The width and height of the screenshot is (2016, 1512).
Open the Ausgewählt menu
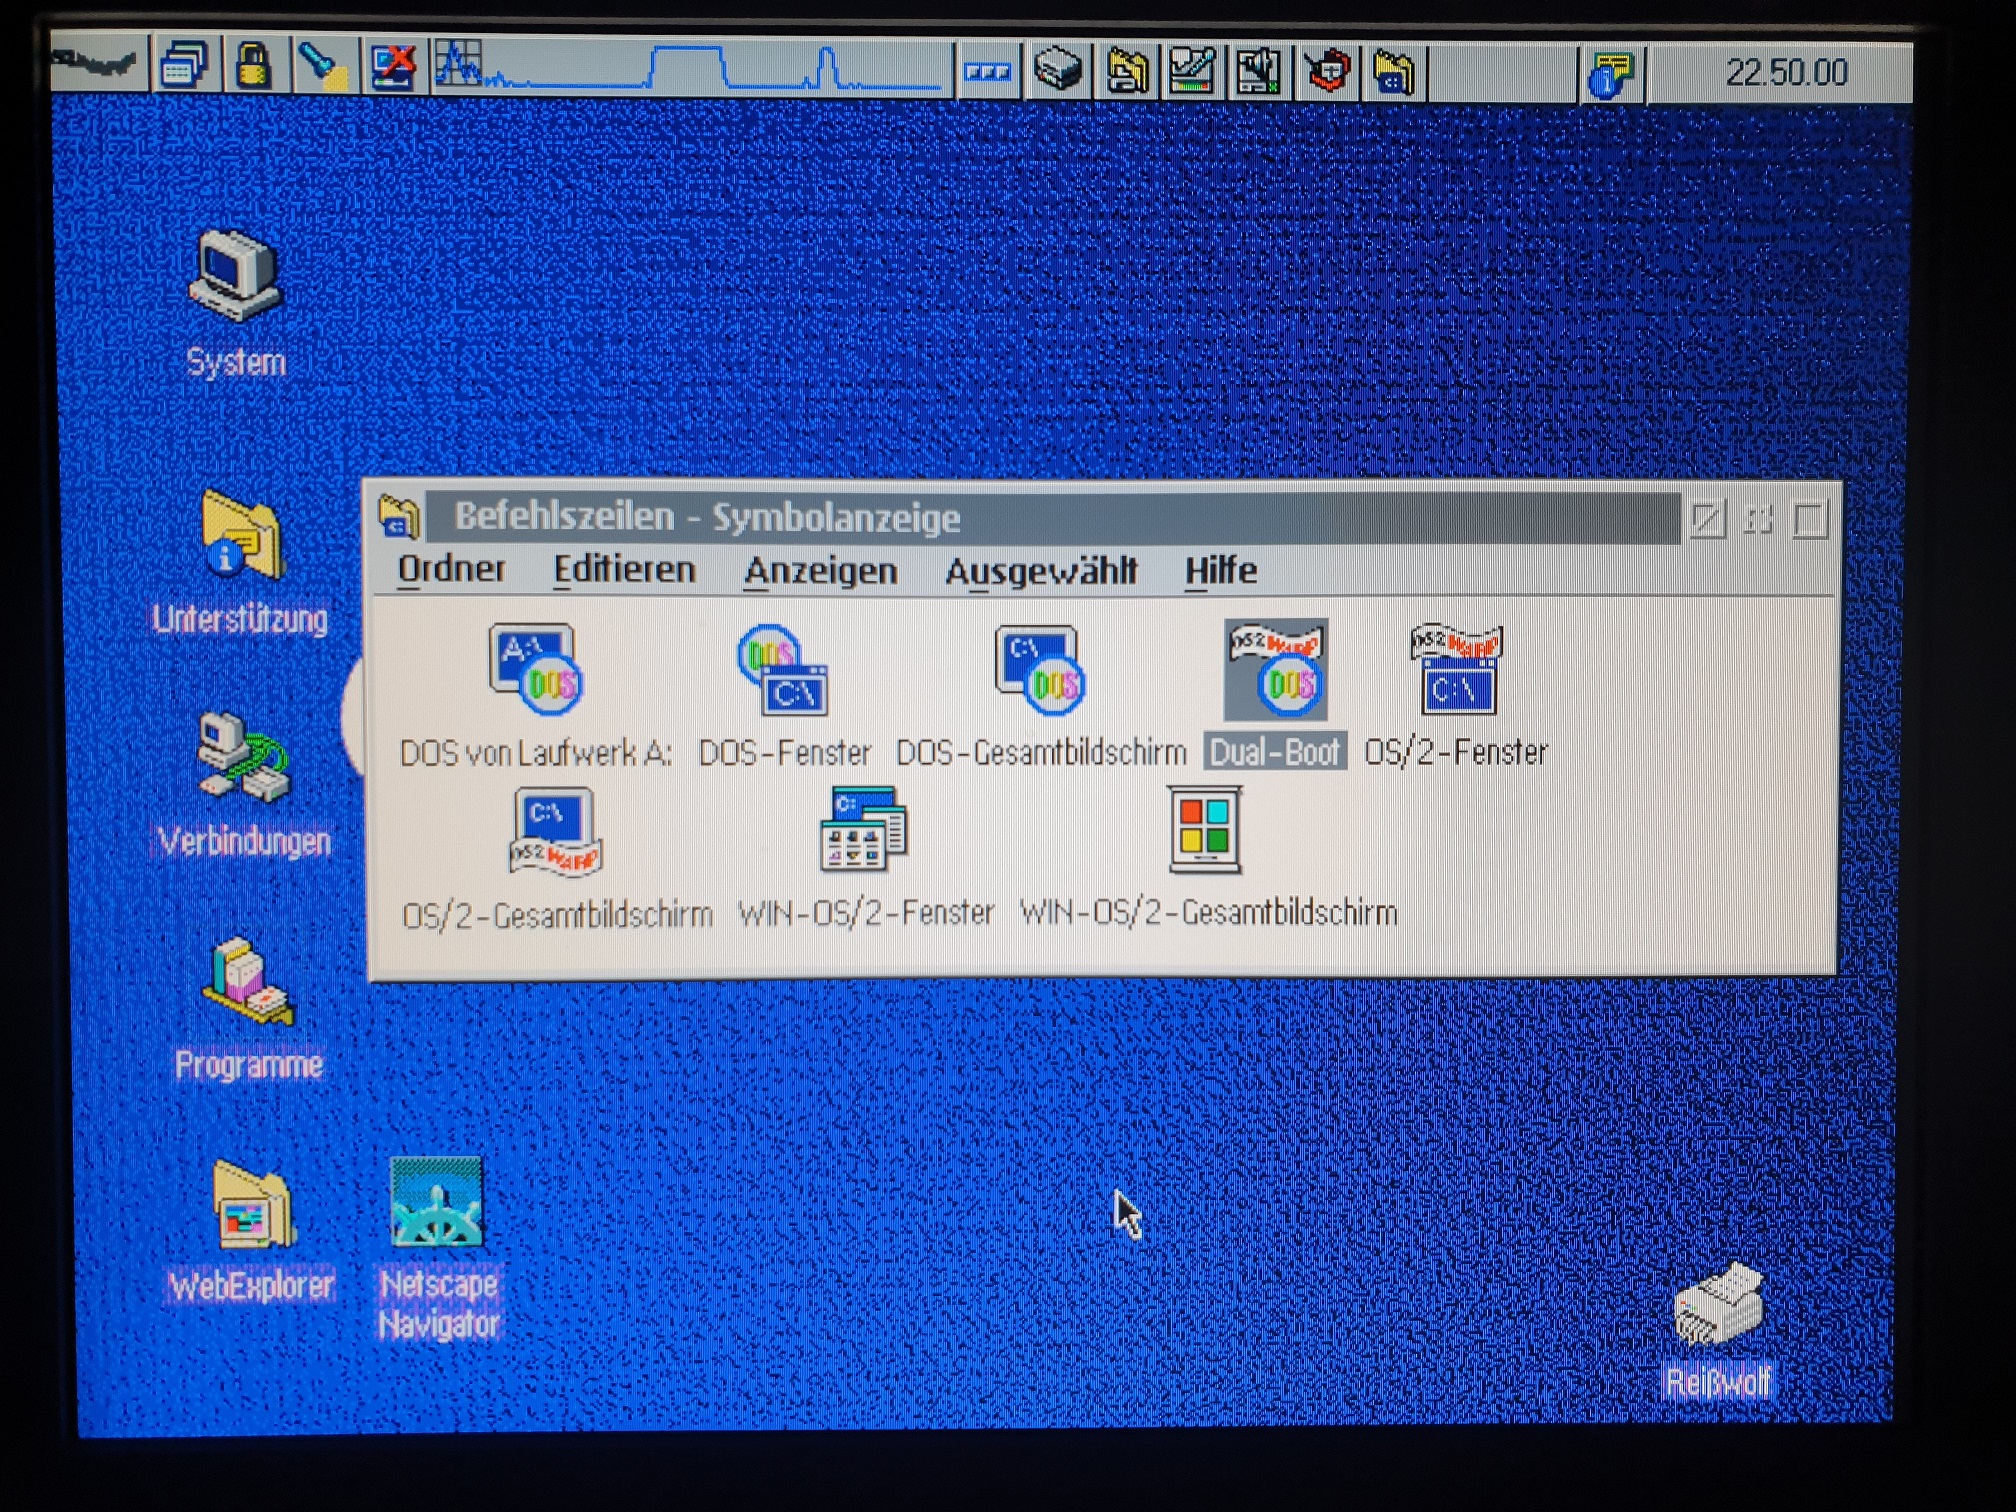(1040, 571)
